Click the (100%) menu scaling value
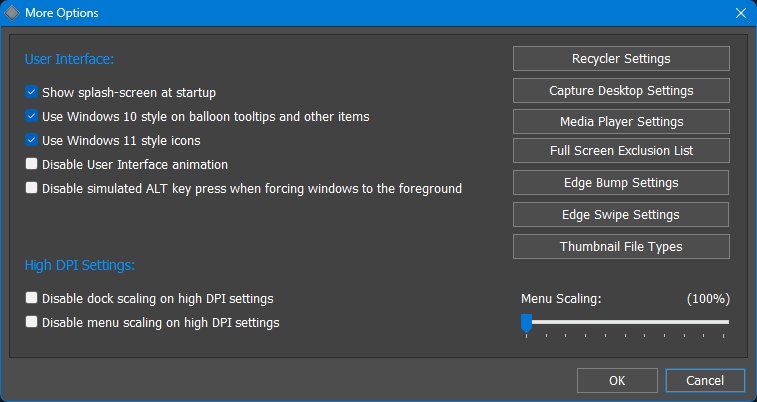 pos(708,299)
